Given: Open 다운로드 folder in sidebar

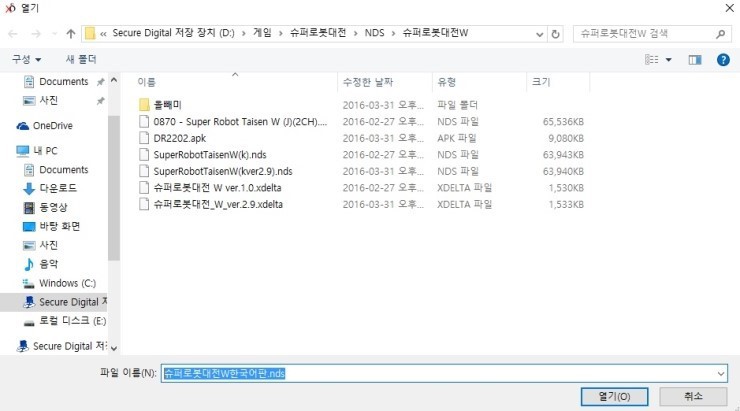Looking at the screenshot, I should click(50, 188).
